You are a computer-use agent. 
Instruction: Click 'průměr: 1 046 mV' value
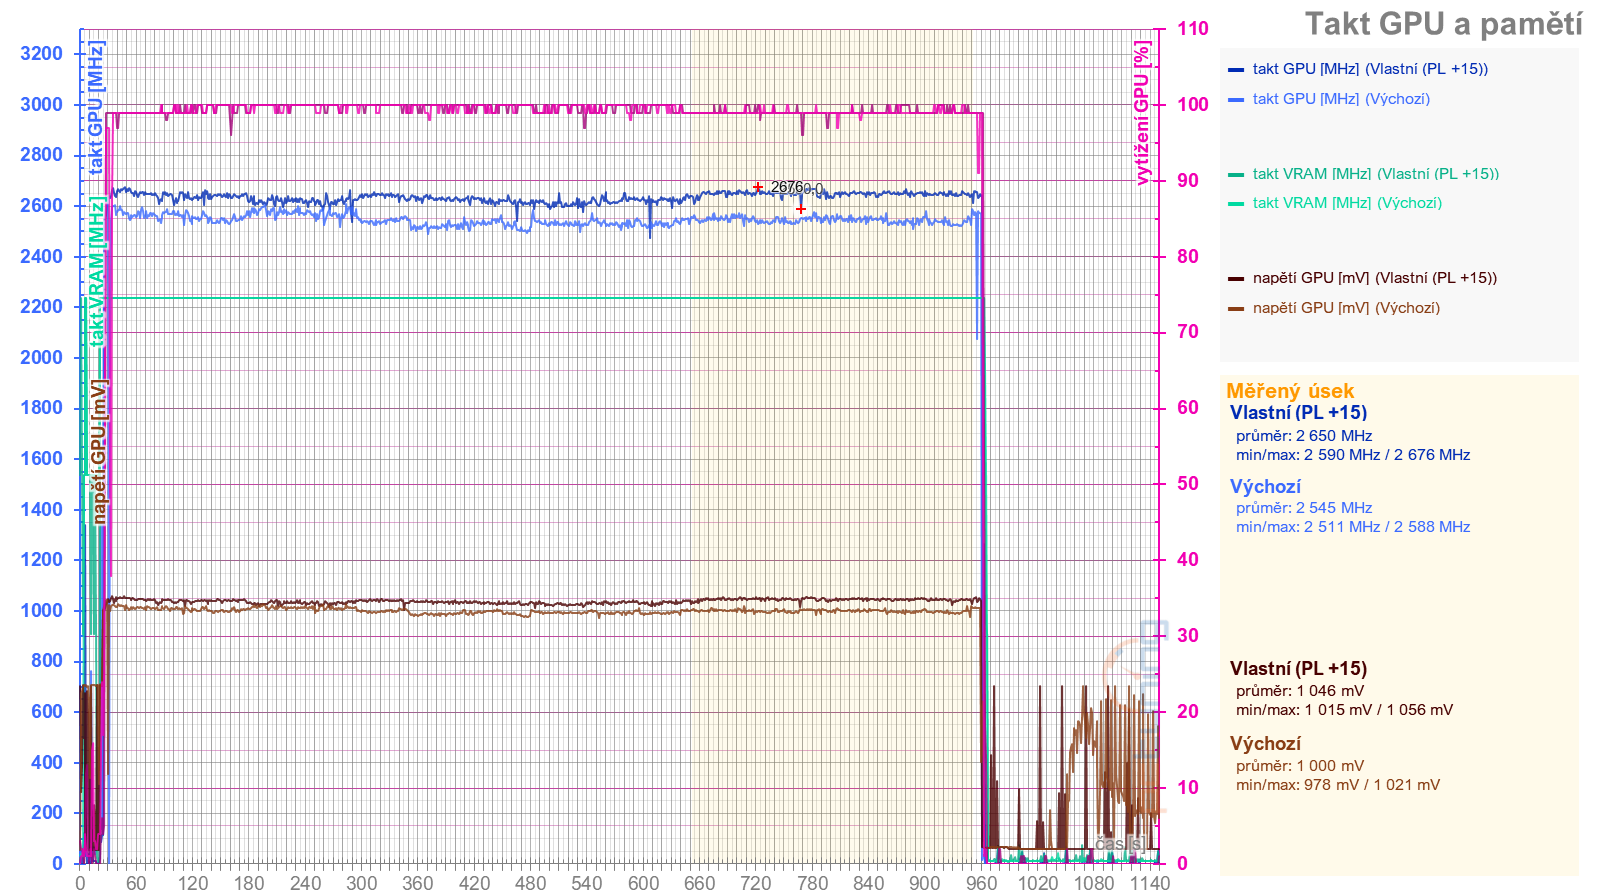[1300, 691]
